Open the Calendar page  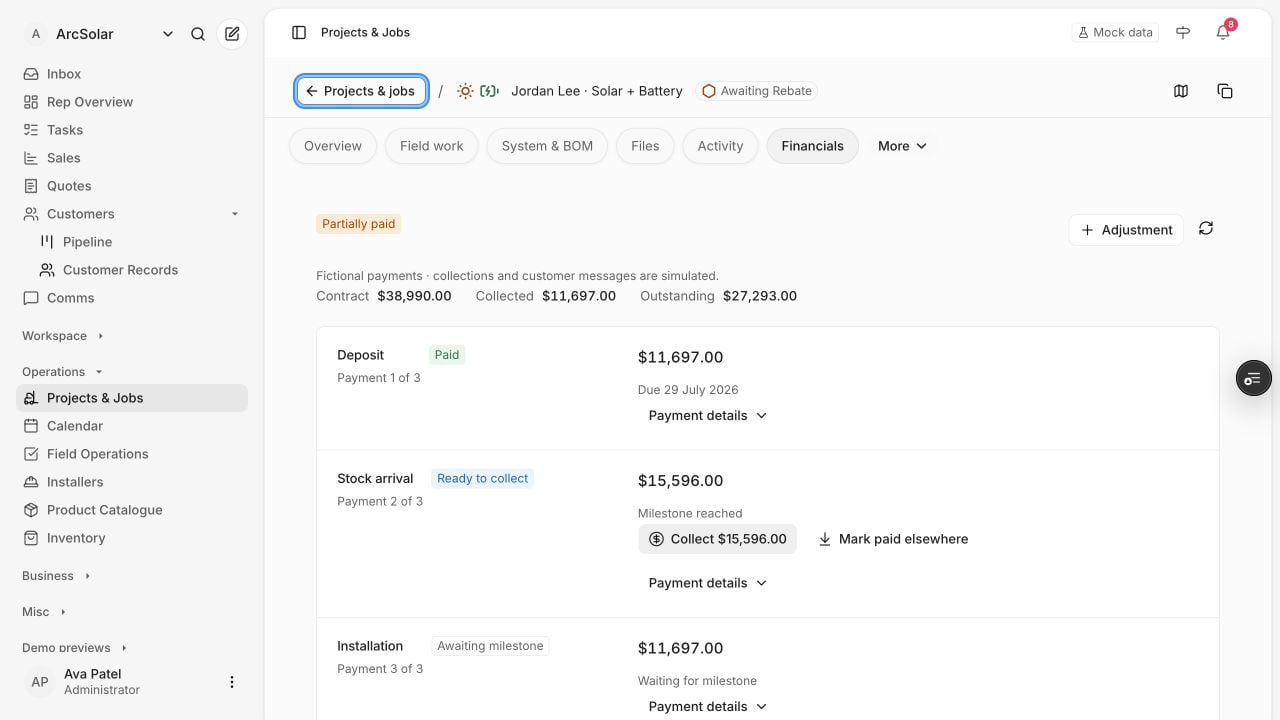point(132,426)
